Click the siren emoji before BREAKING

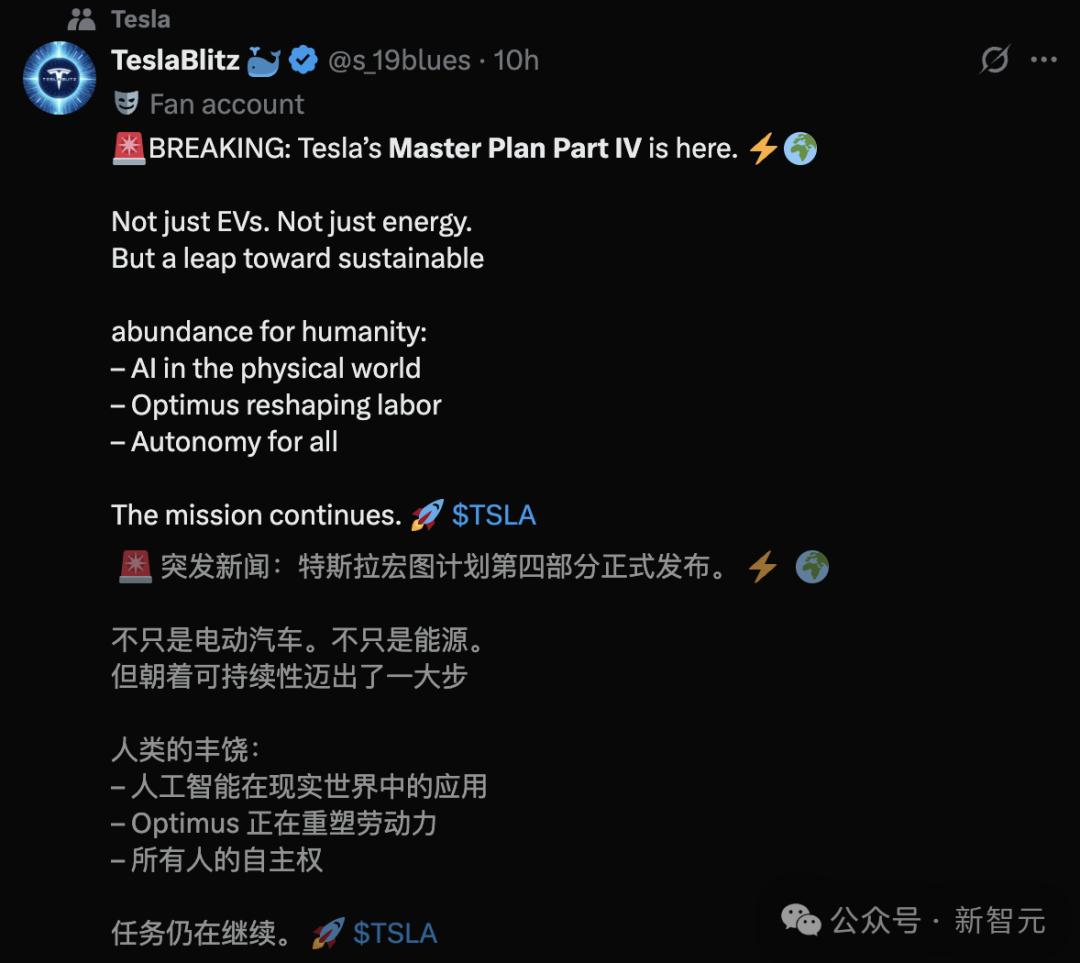(x=129, y=149)
